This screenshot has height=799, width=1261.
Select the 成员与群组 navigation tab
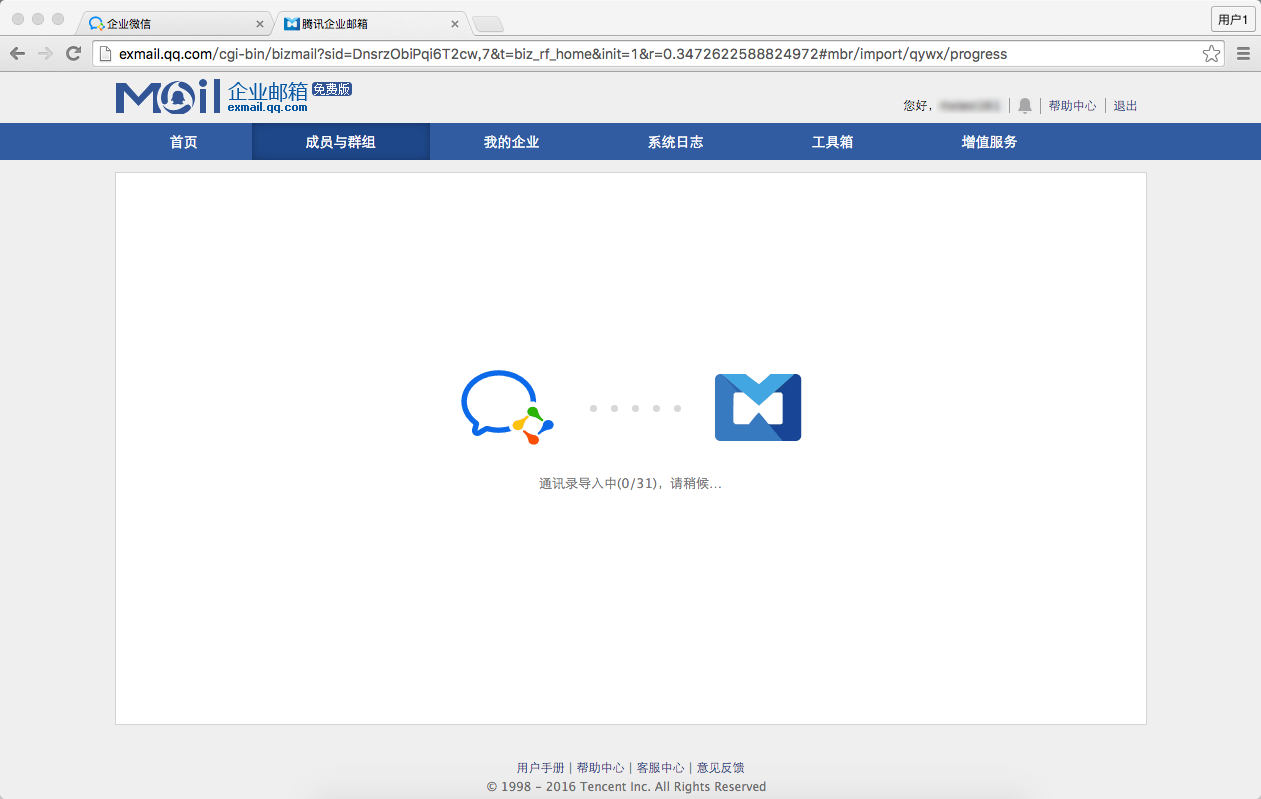pos(340,142)
